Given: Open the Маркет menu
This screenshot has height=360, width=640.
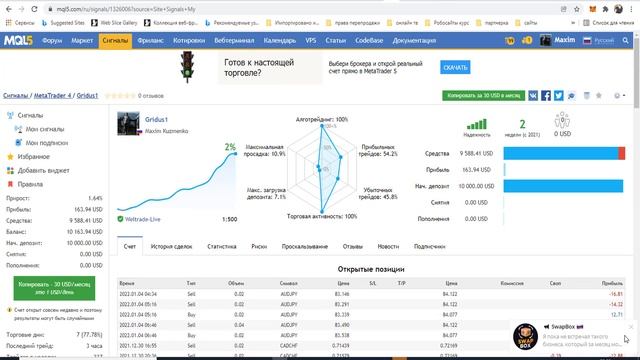Looking at the screenshot, I should [82, 40].
